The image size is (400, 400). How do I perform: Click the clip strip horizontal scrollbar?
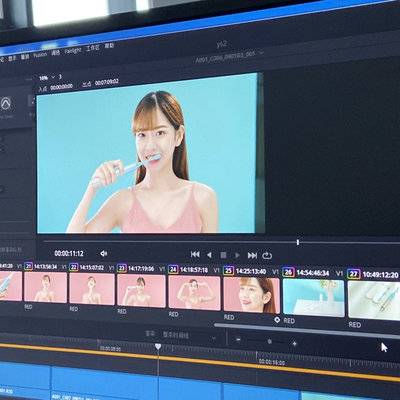pos(307,330)
